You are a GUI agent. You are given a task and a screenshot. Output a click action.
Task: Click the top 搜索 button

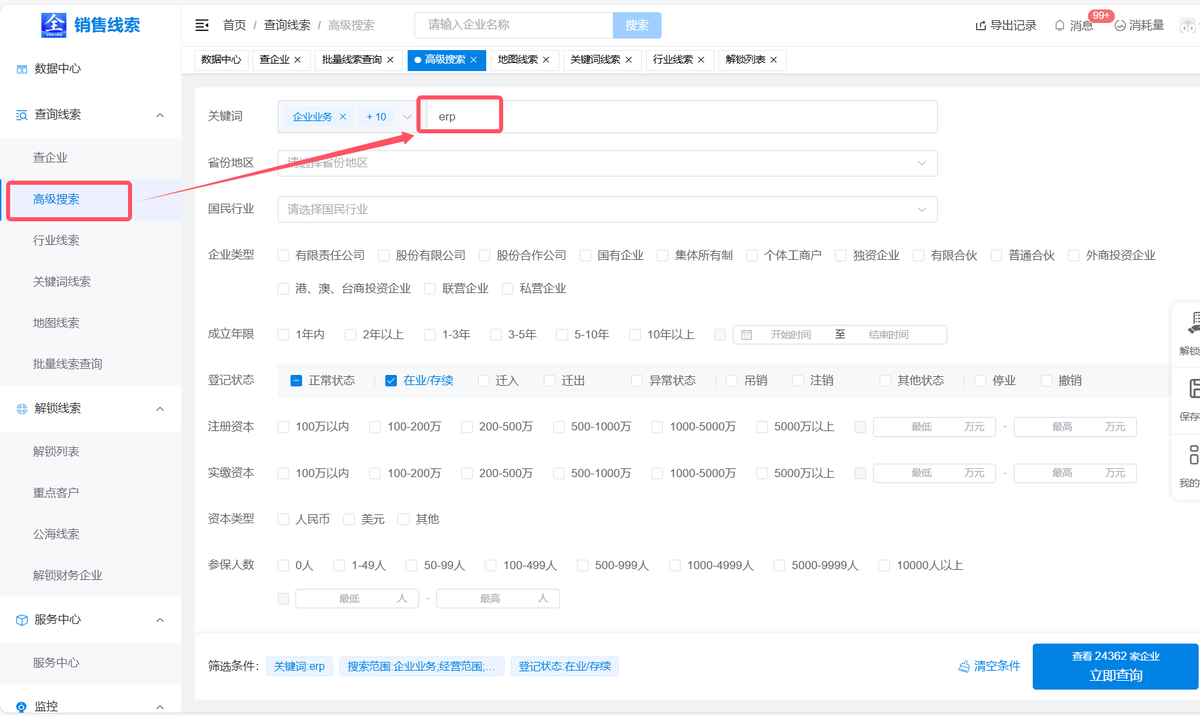[637, 25]
